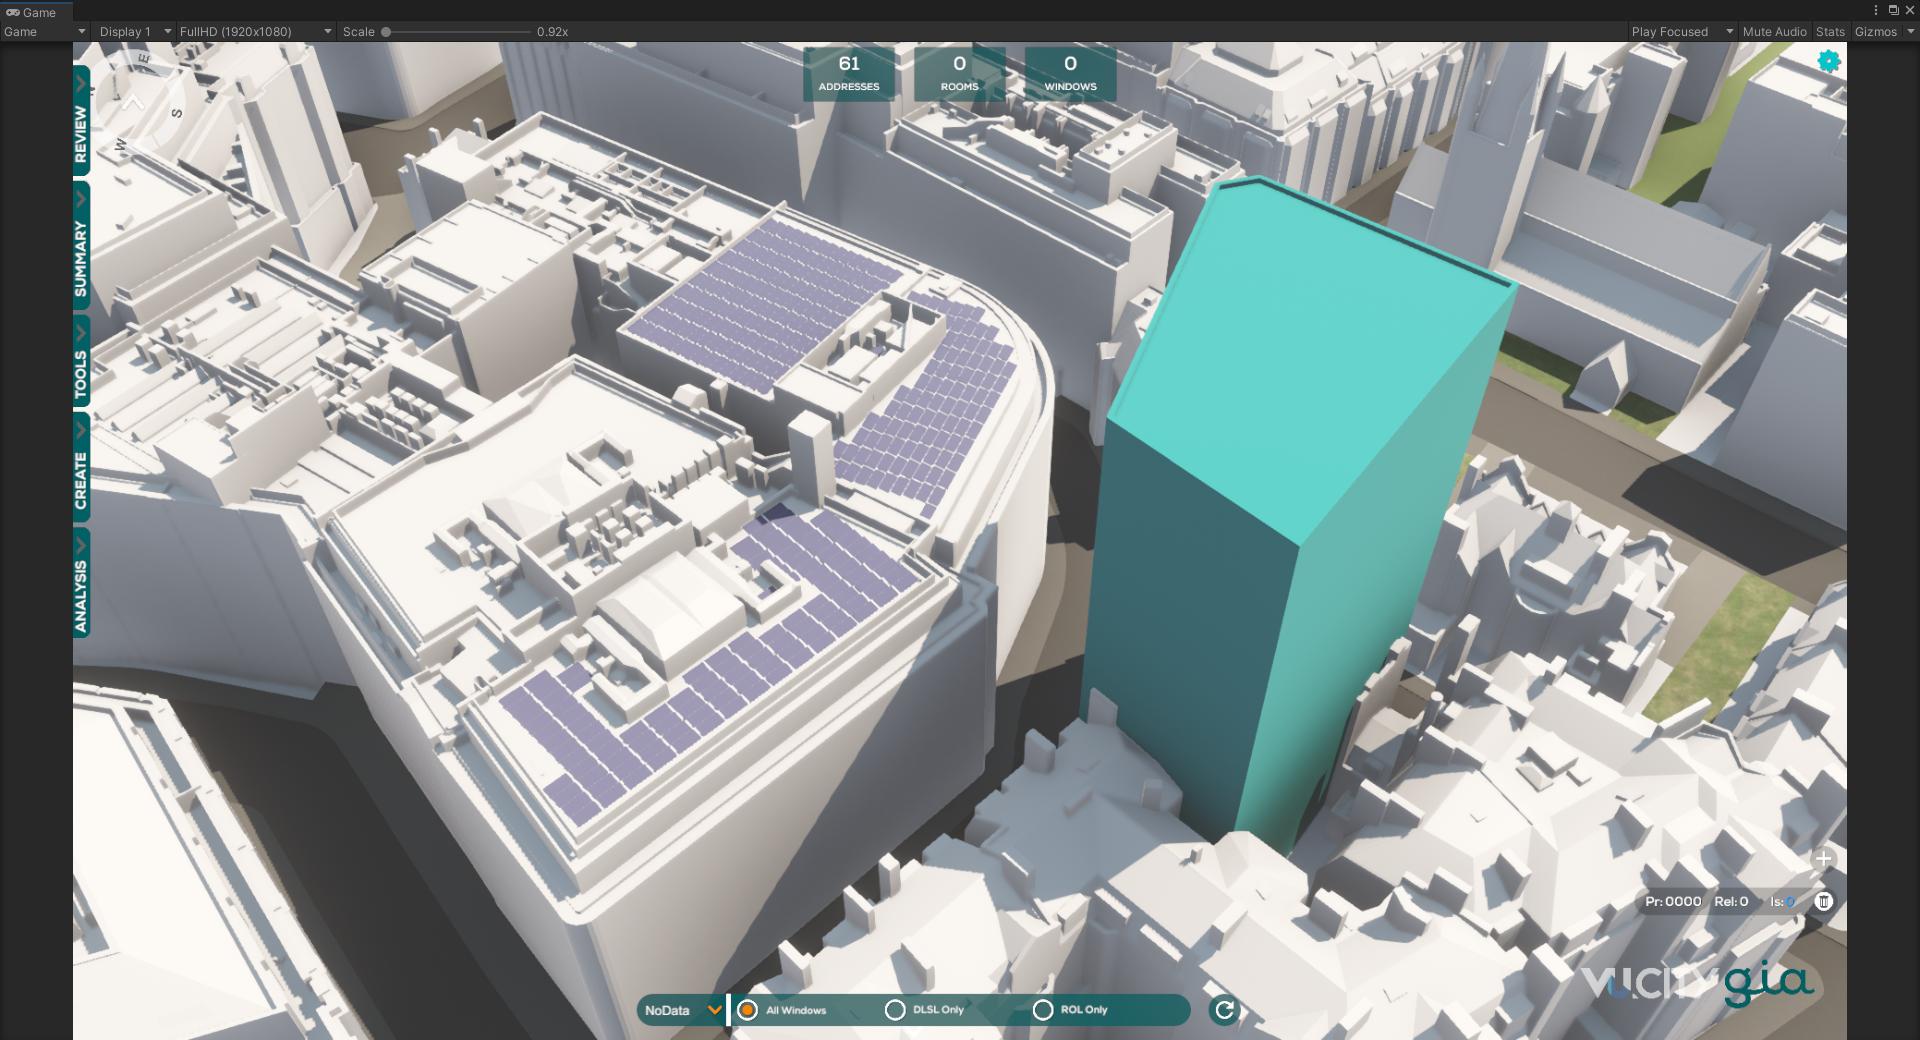Open the FullHD resolution dropdown

pyautogui.click(x=255, y=31)
